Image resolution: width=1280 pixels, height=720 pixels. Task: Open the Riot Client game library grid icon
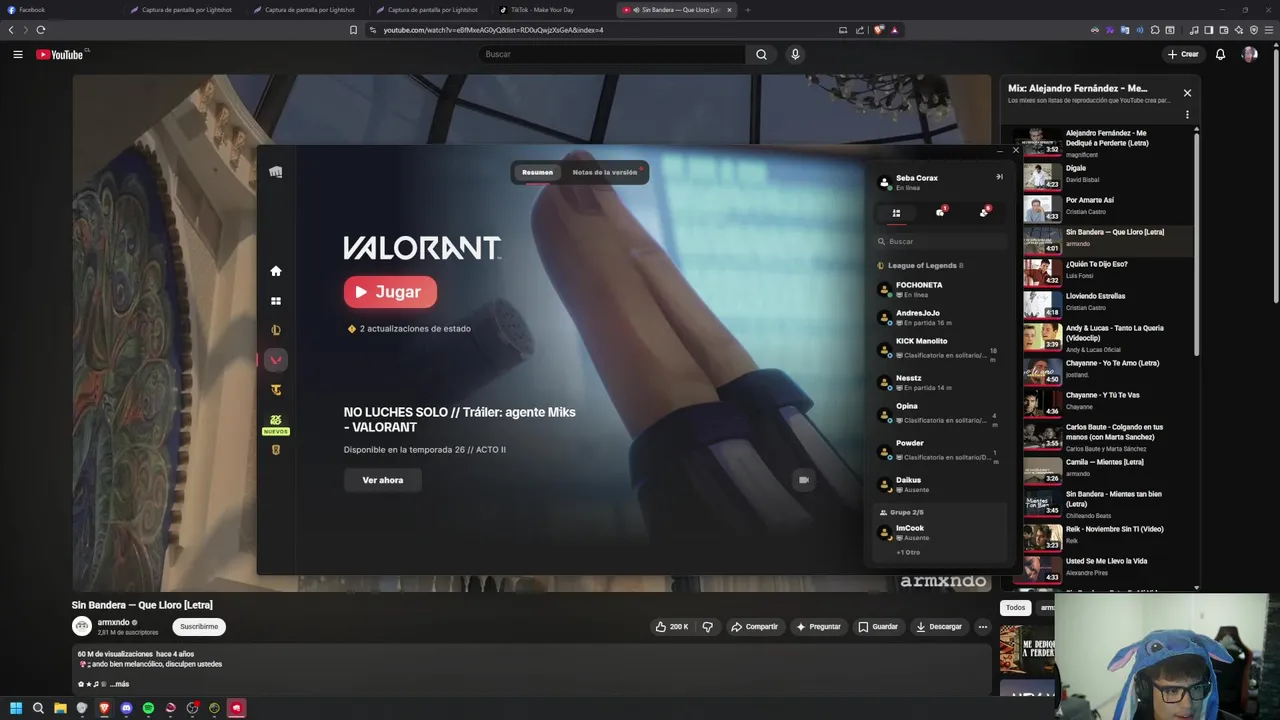(276, 301)
